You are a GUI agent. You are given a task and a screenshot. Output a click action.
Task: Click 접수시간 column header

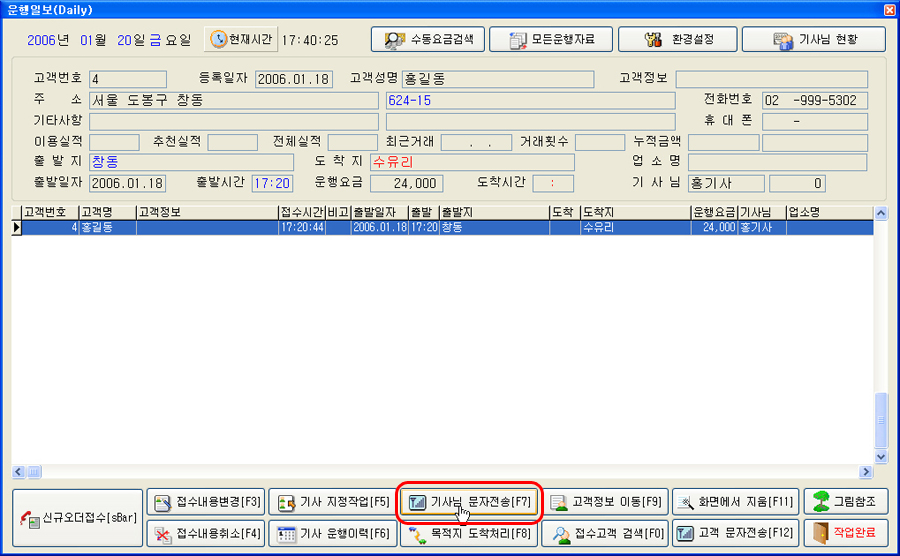(302, 212)
